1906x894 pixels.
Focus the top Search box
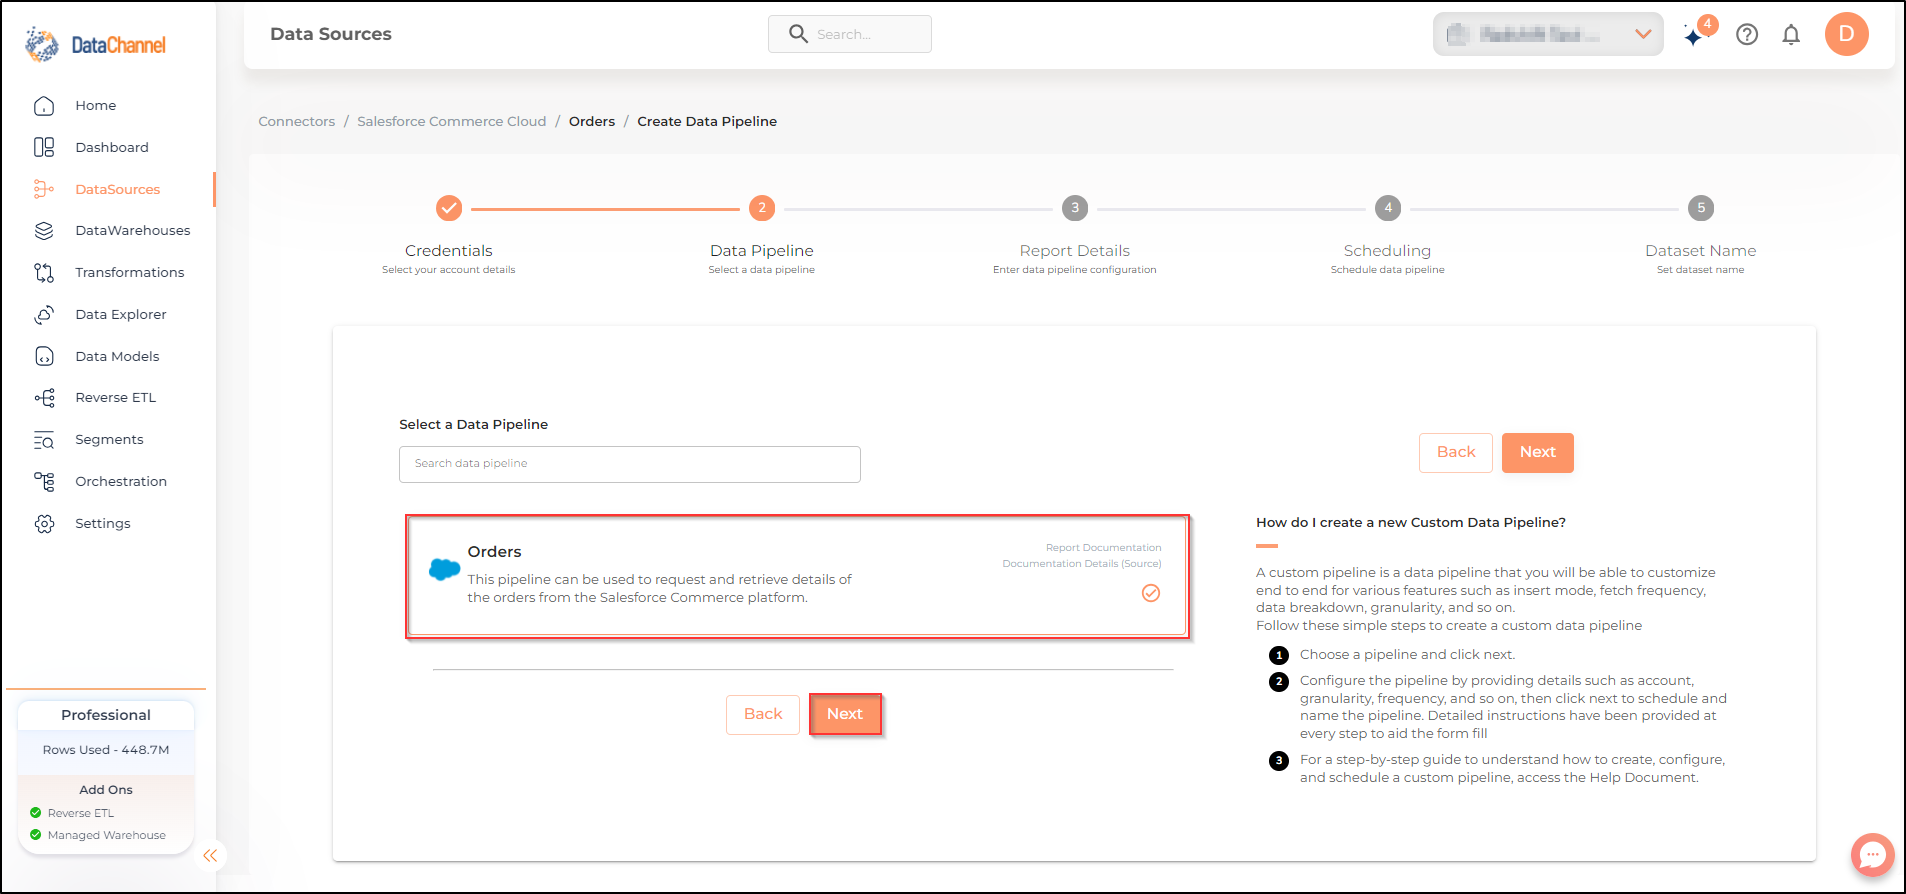[850, 34]
